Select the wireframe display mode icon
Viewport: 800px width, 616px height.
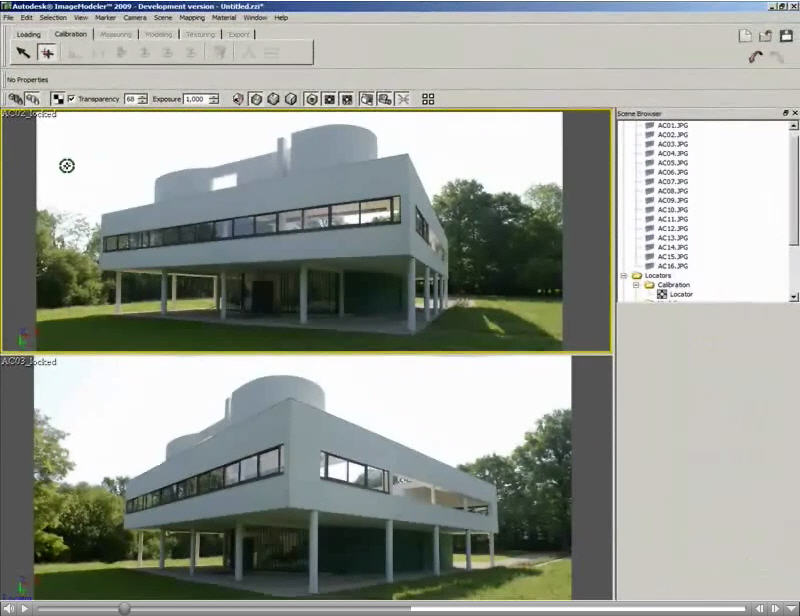coord(255,98)
